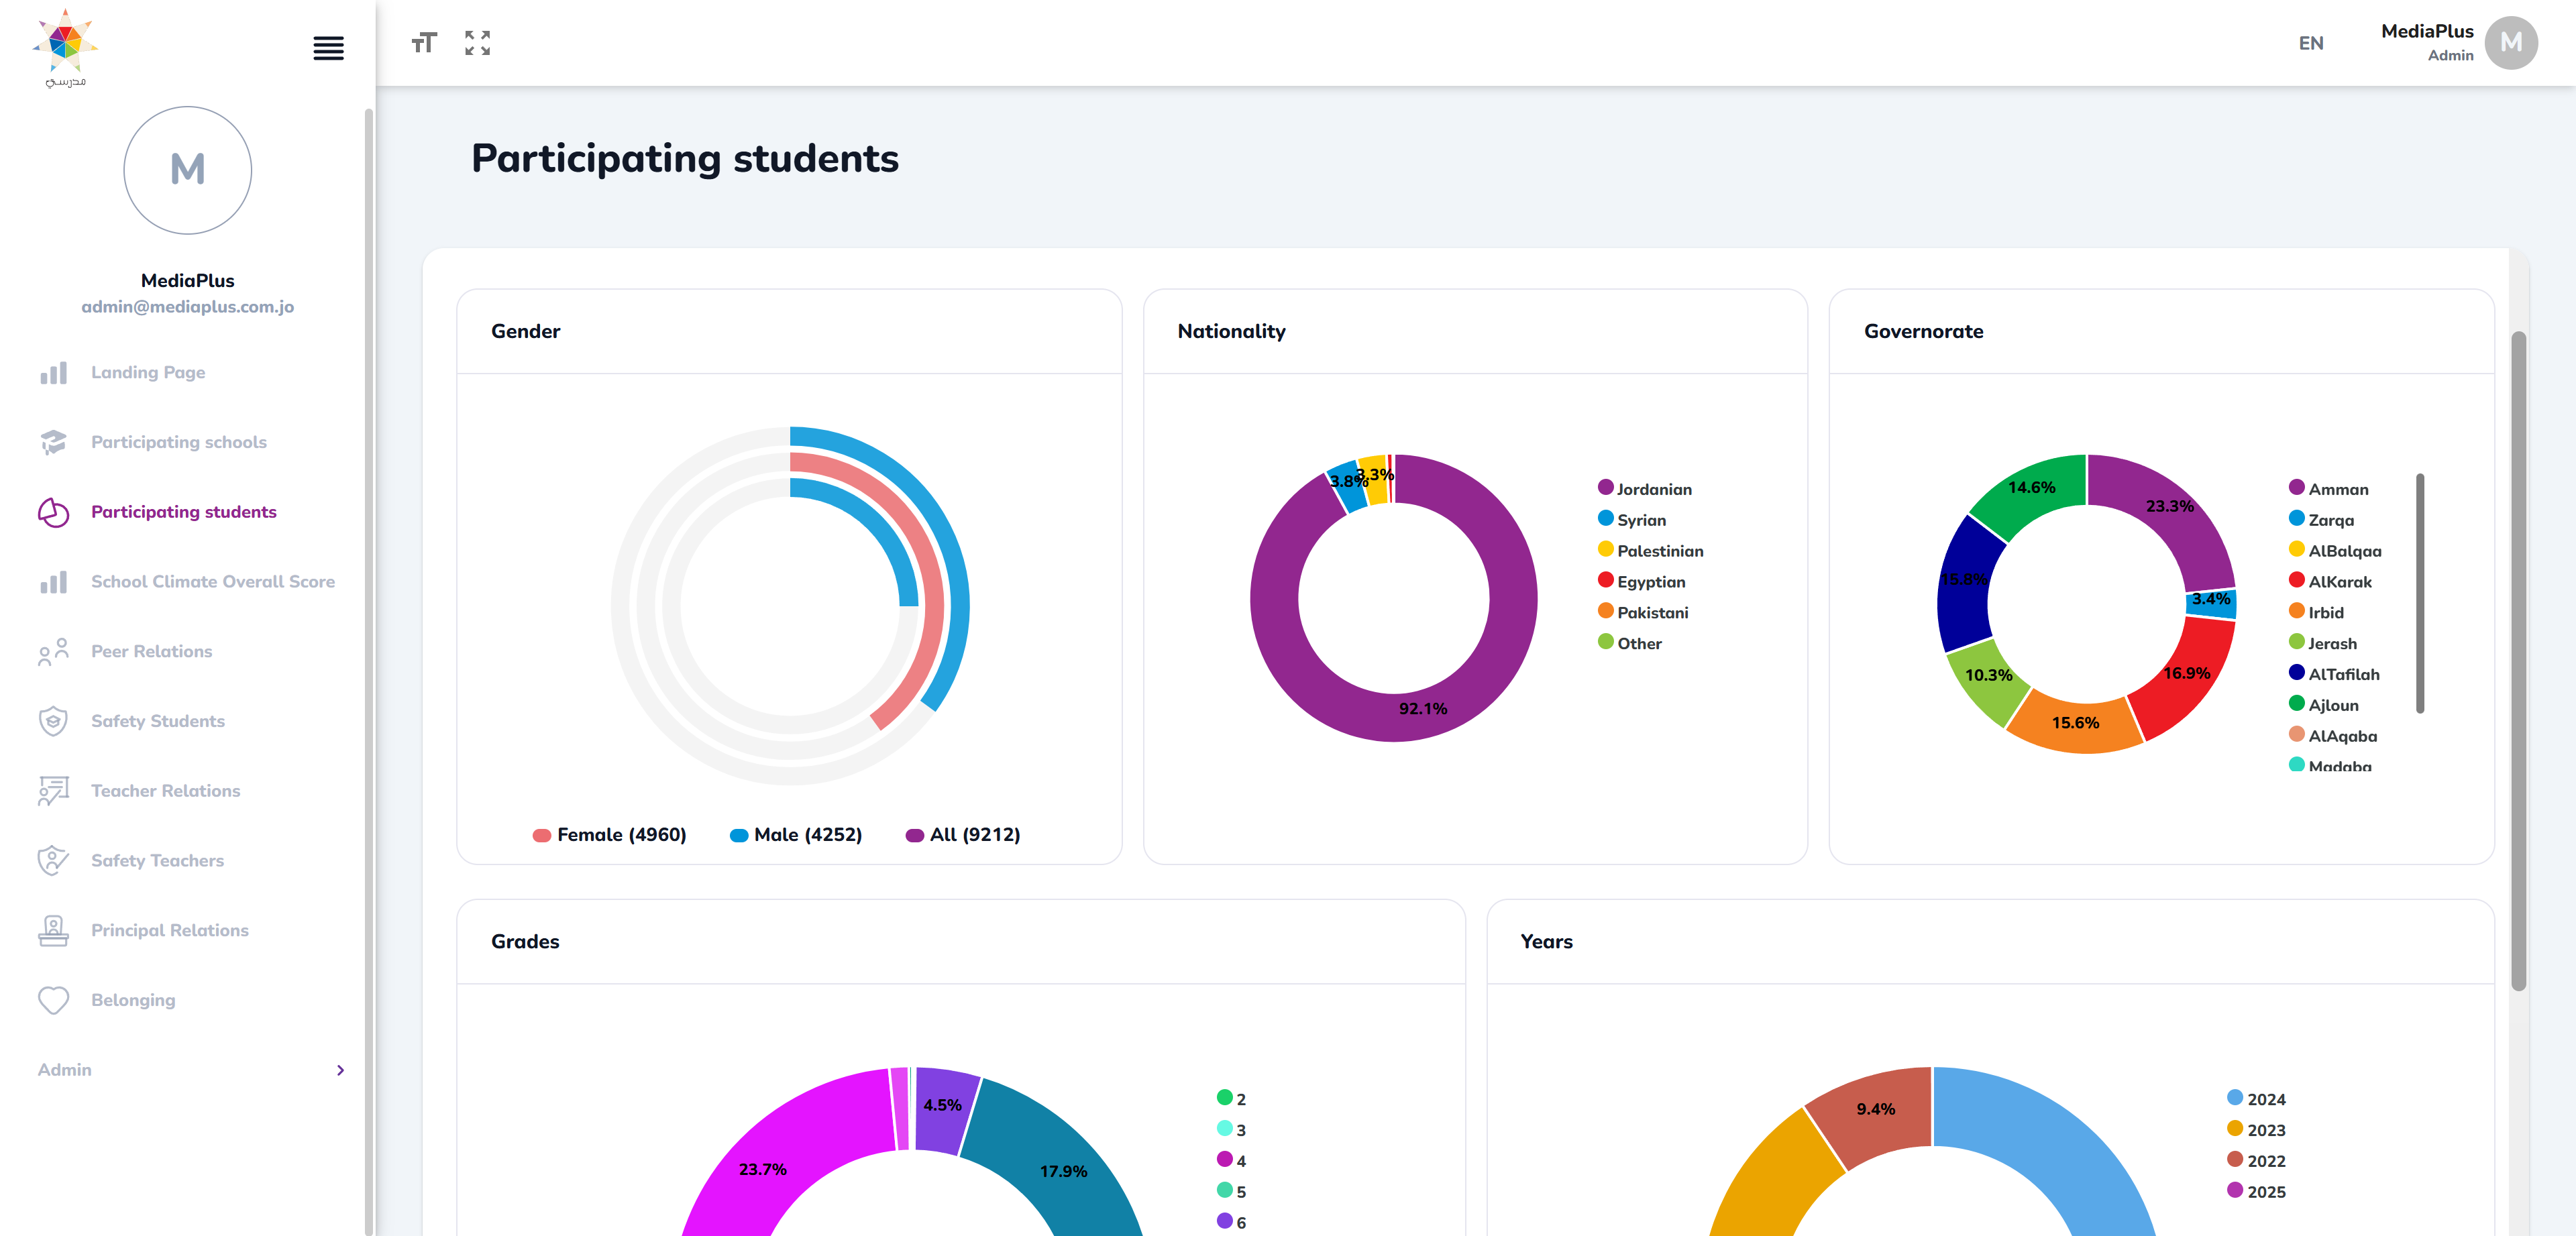
Task: Toggle Syrian legend item
Action: pos(1632,520)
